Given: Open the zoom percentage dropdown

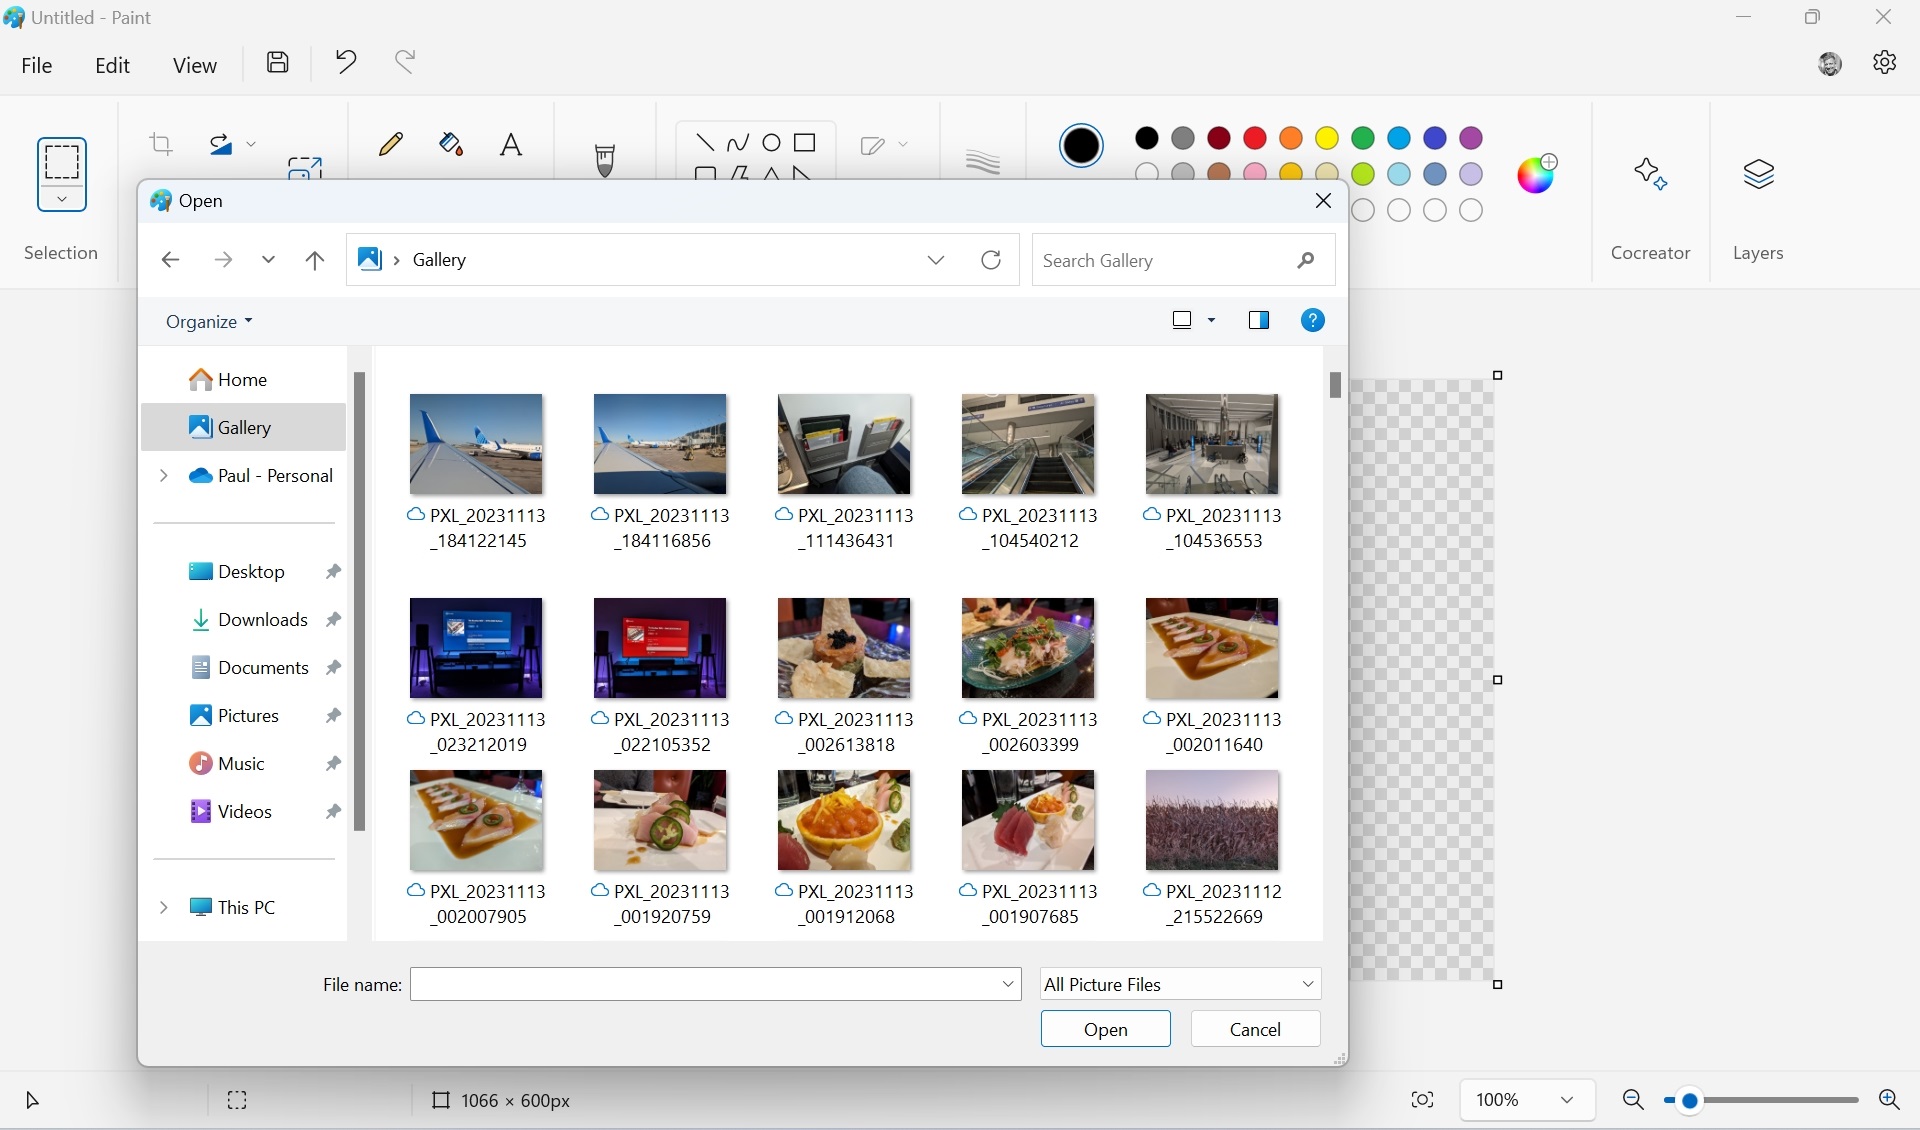Looking at the screenshot, I should click(x=1567, y=1100).
